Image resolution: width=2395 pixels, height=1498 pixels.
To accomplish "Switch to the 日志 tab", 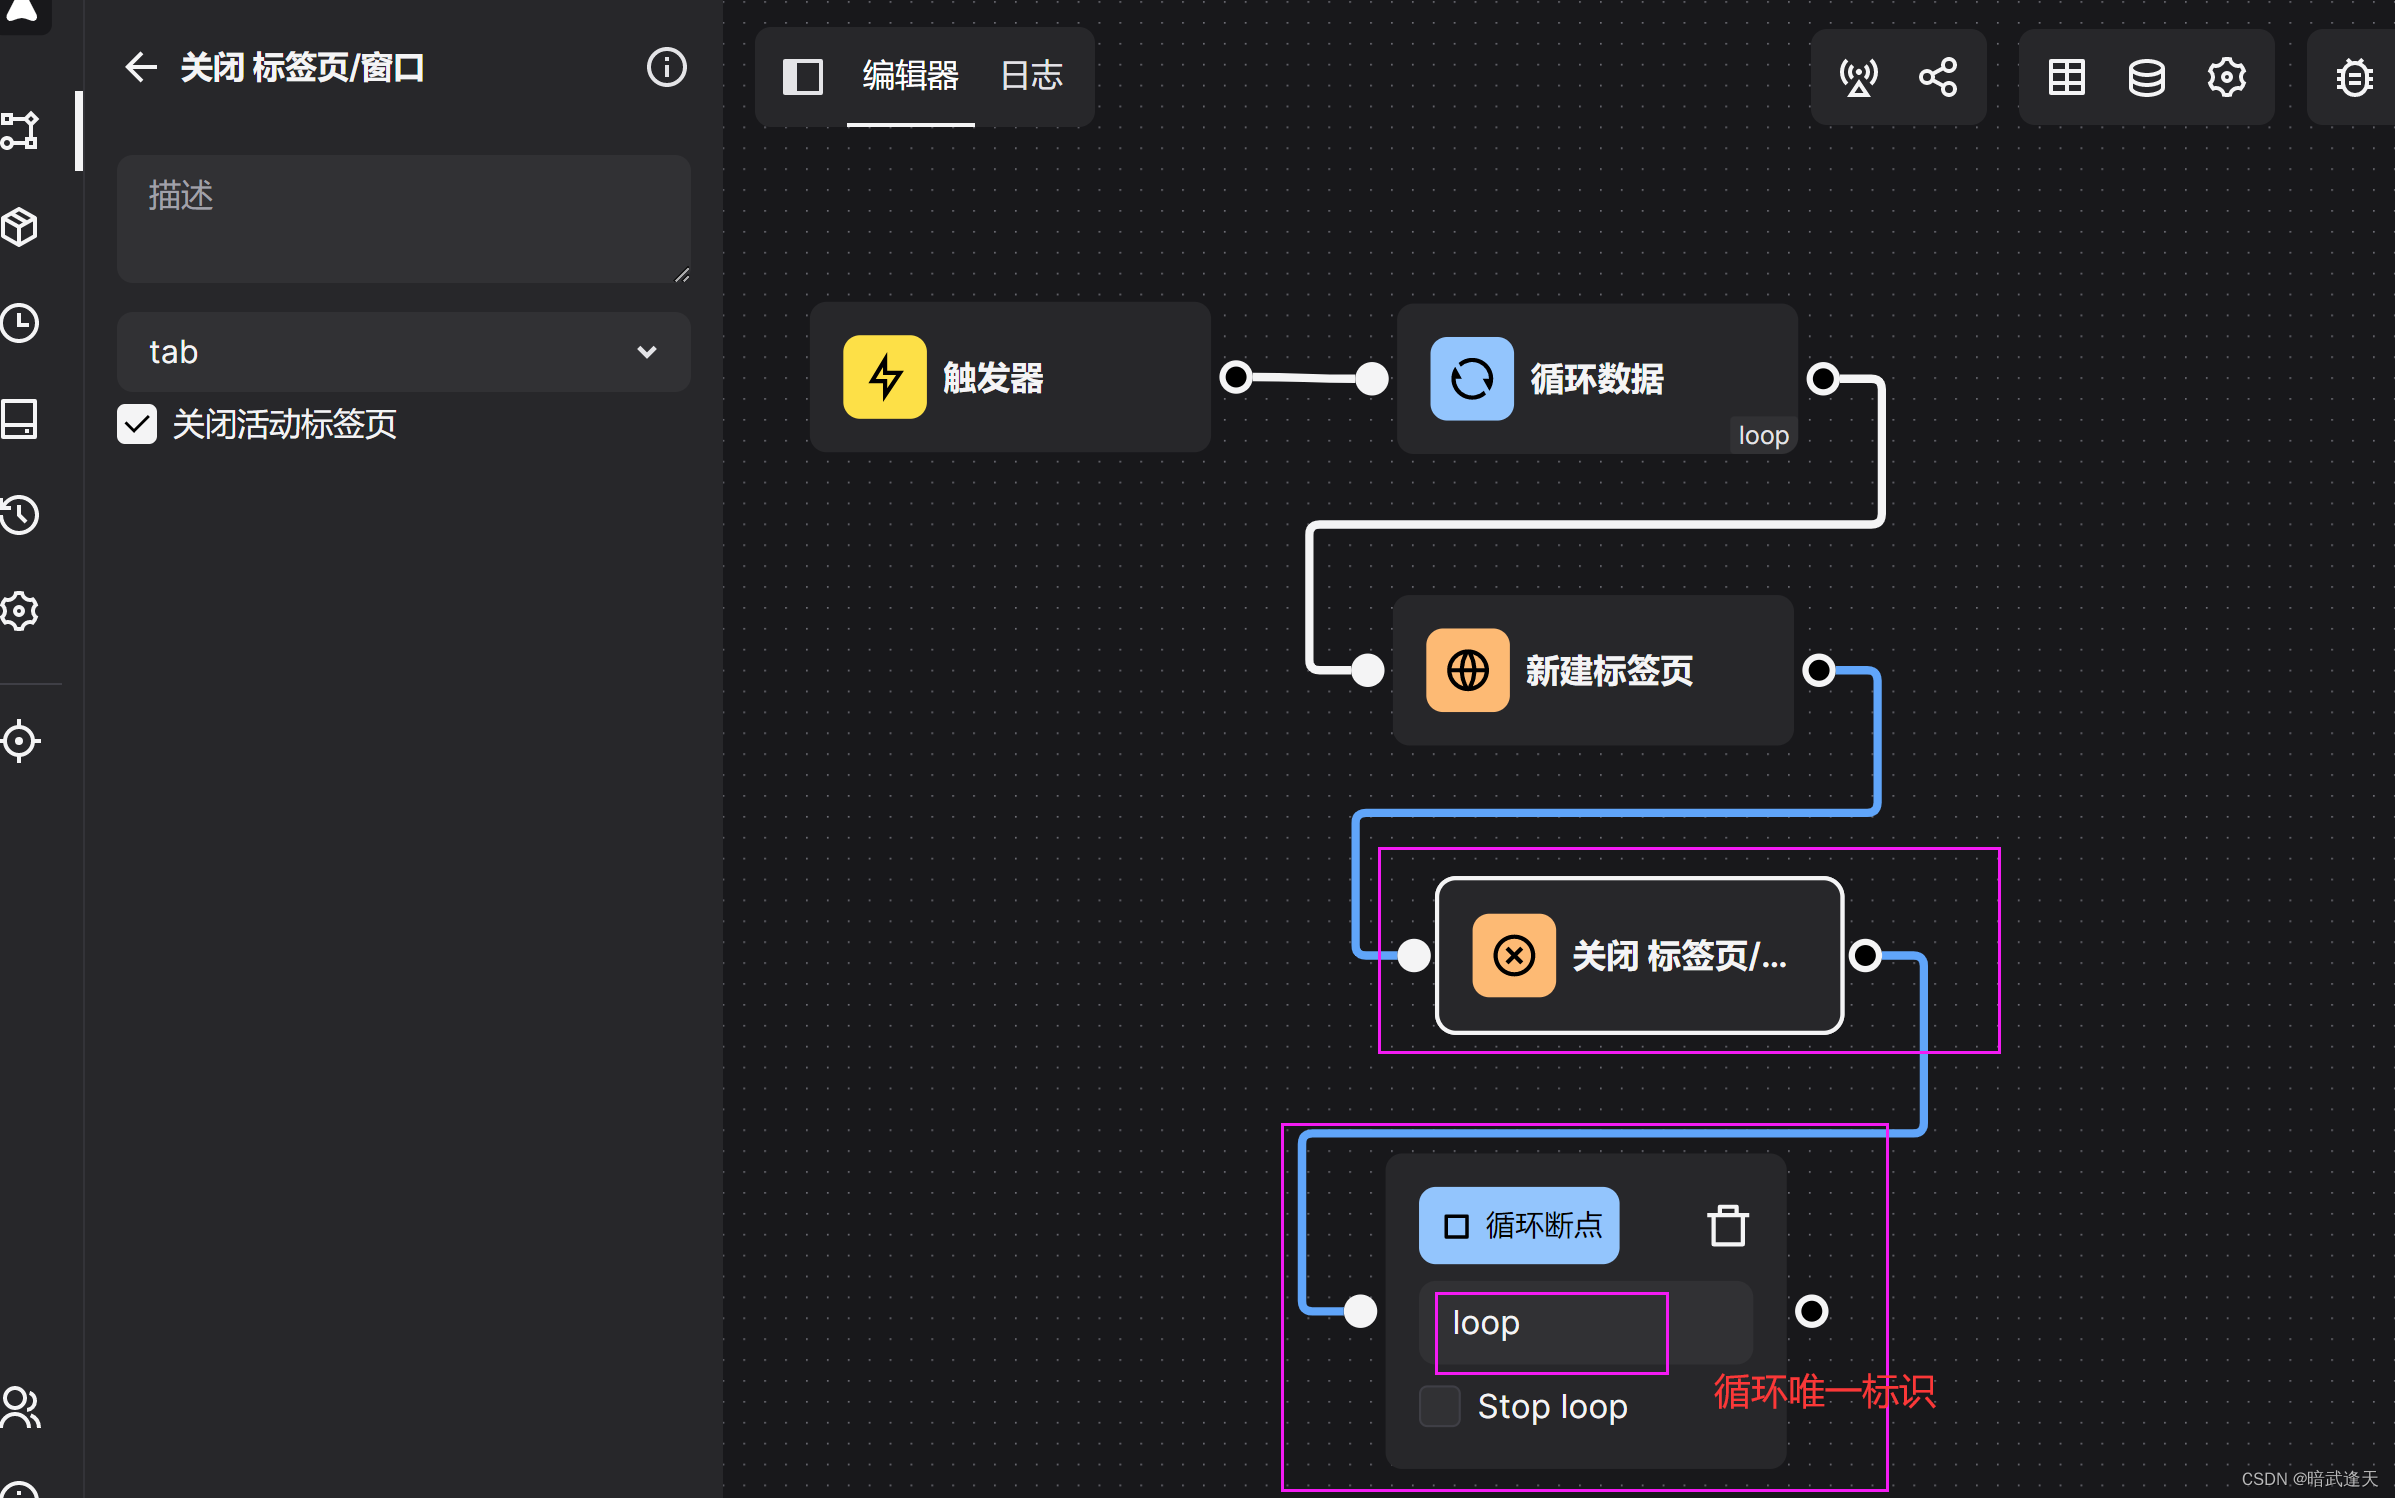I will 1031,76.
